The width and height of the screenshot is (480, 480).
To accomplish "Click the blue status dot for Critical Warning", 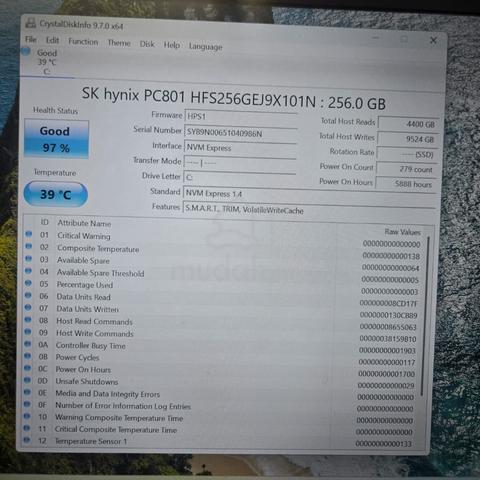I will point(29,234).
